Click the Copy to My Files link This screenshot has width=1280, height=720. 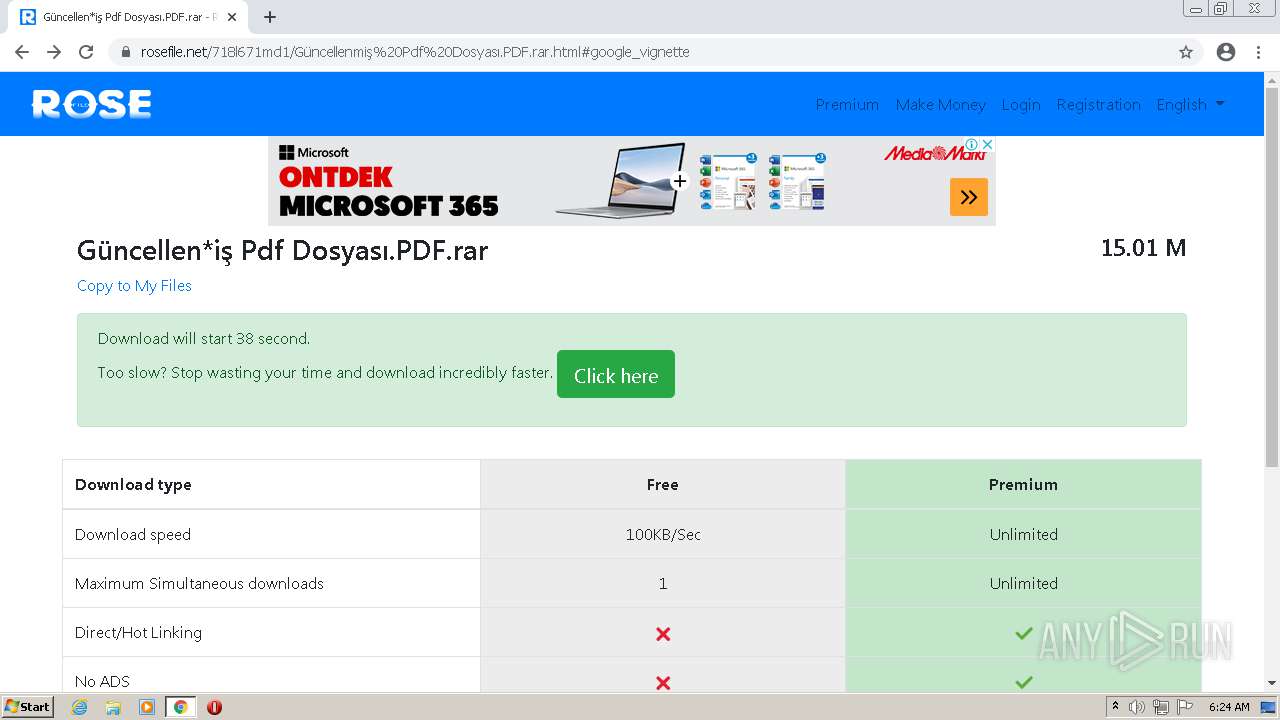[134, 286]
